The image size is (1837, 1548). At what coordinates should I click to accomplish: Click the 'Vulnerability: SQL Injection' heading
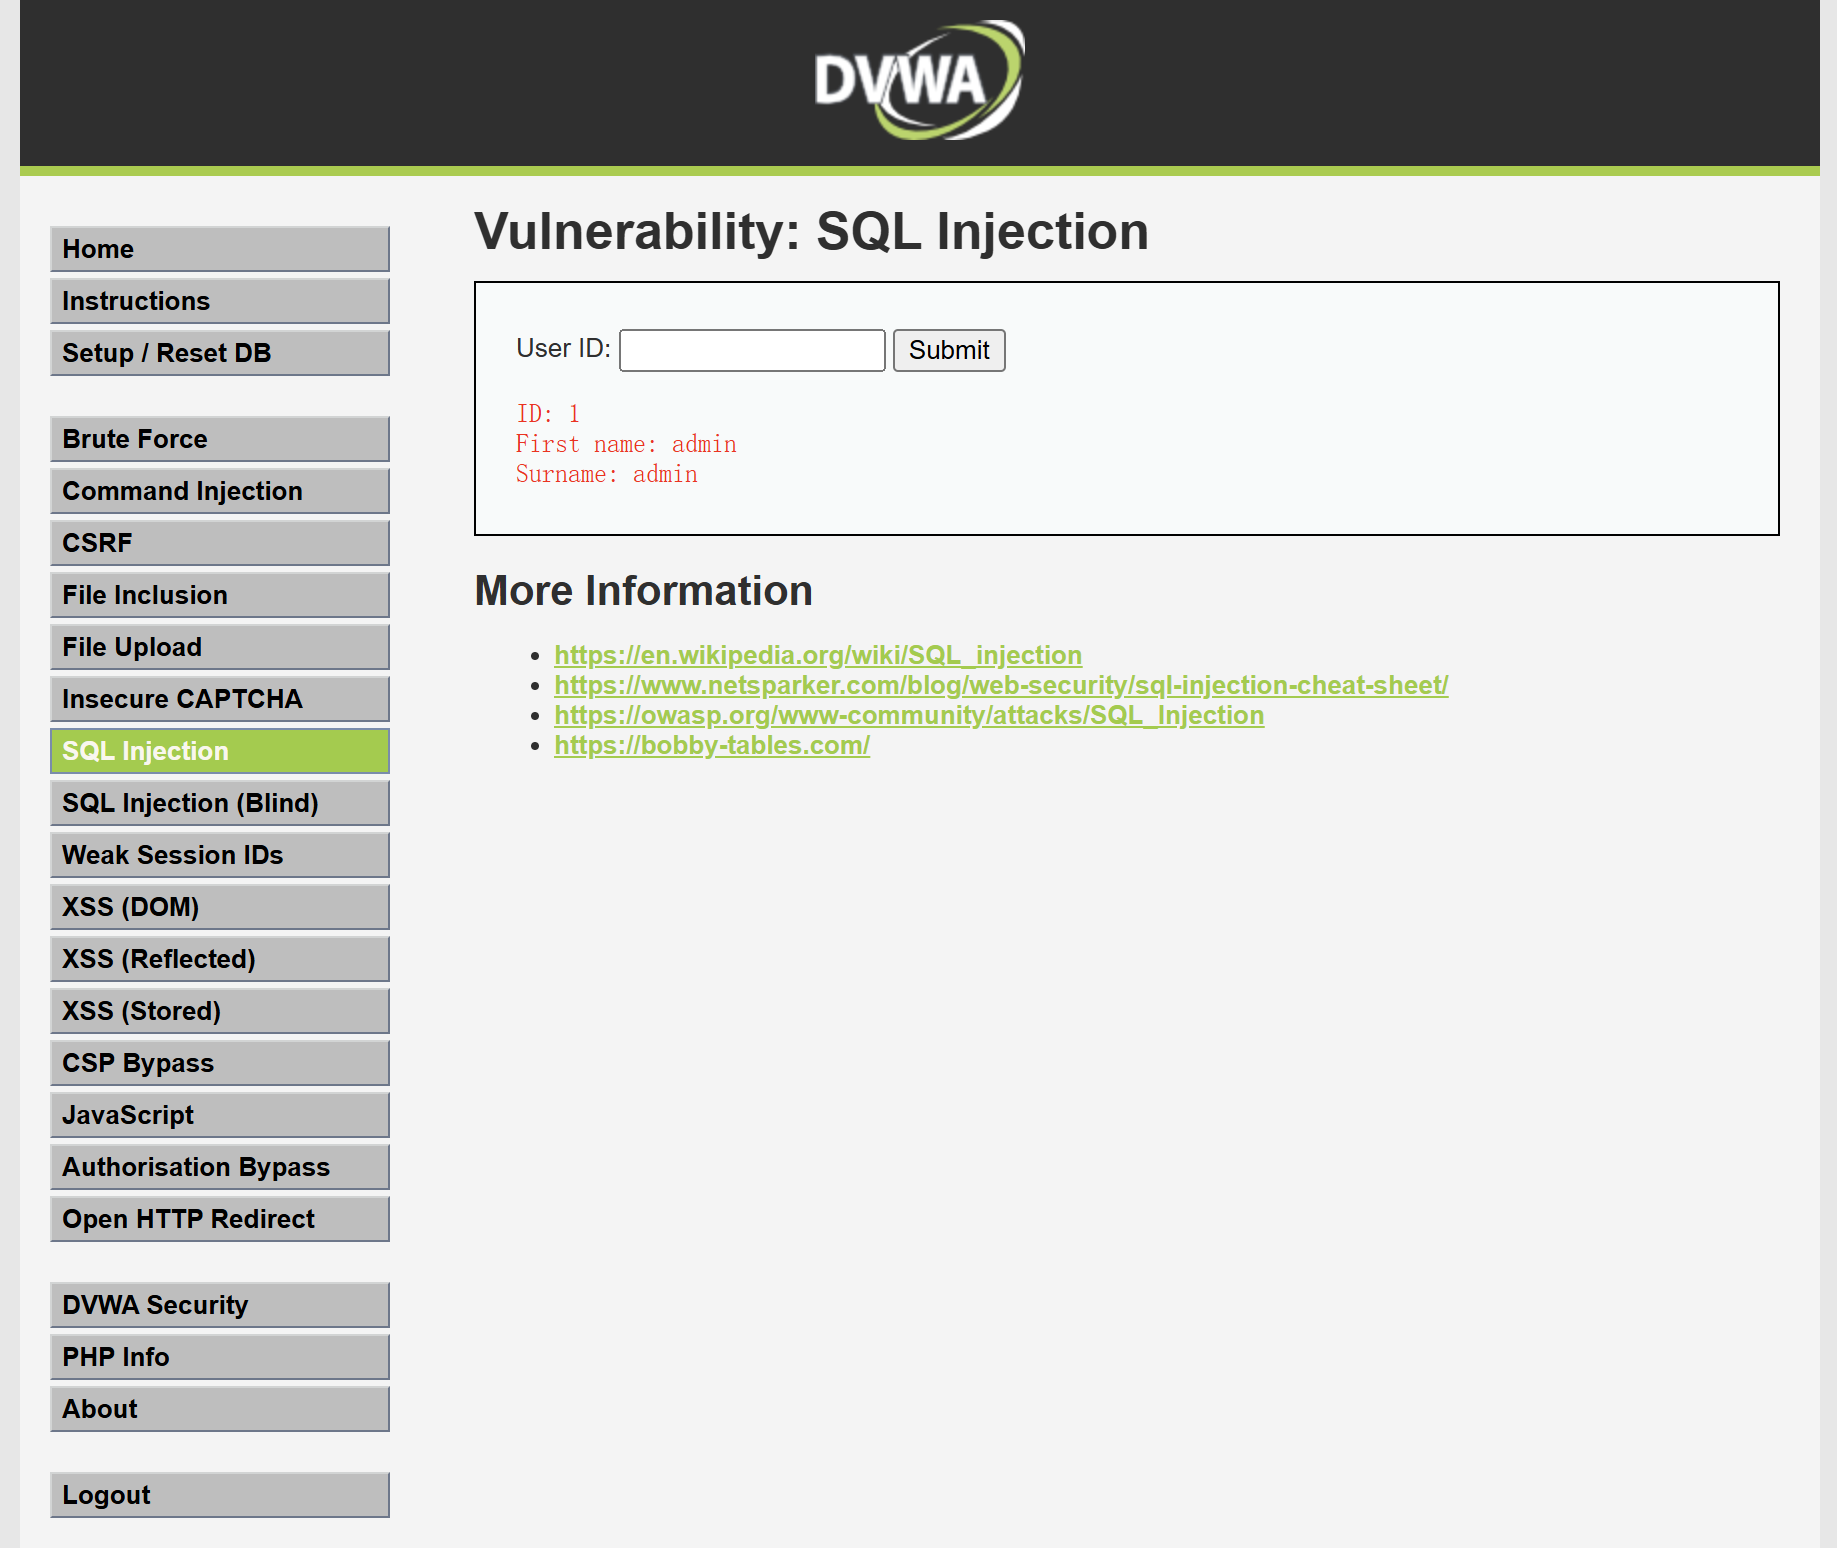tap(812, 232)
